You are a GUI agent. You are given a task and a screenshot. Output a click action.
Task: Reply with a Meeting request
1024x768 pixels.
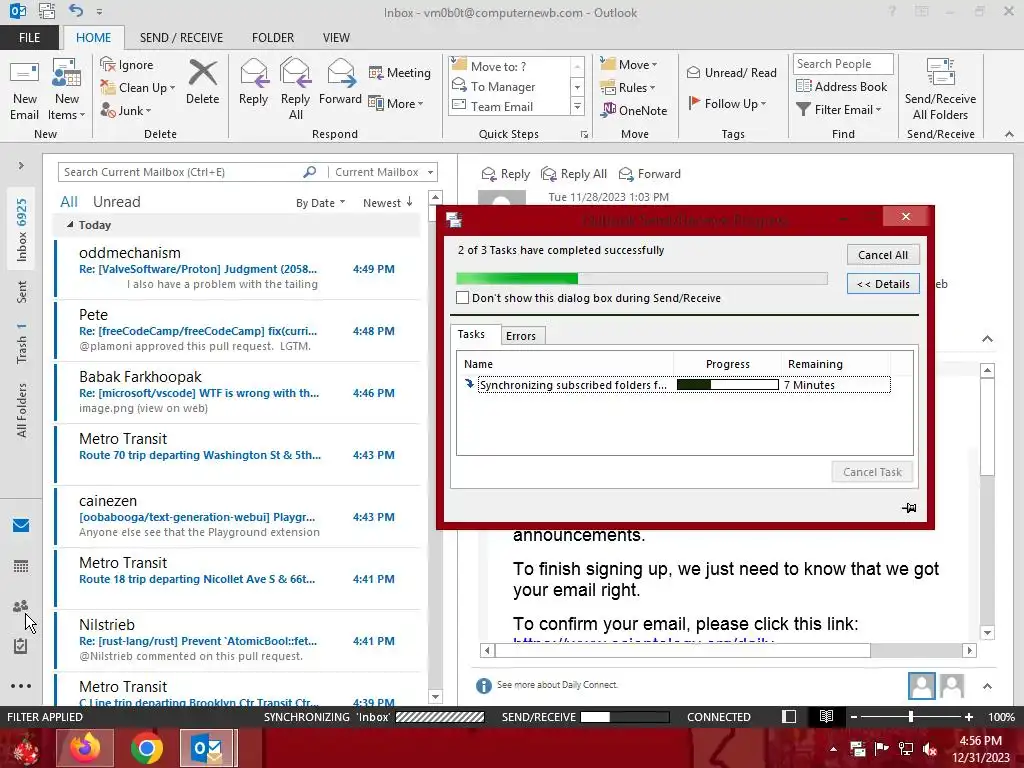point(400,72)
